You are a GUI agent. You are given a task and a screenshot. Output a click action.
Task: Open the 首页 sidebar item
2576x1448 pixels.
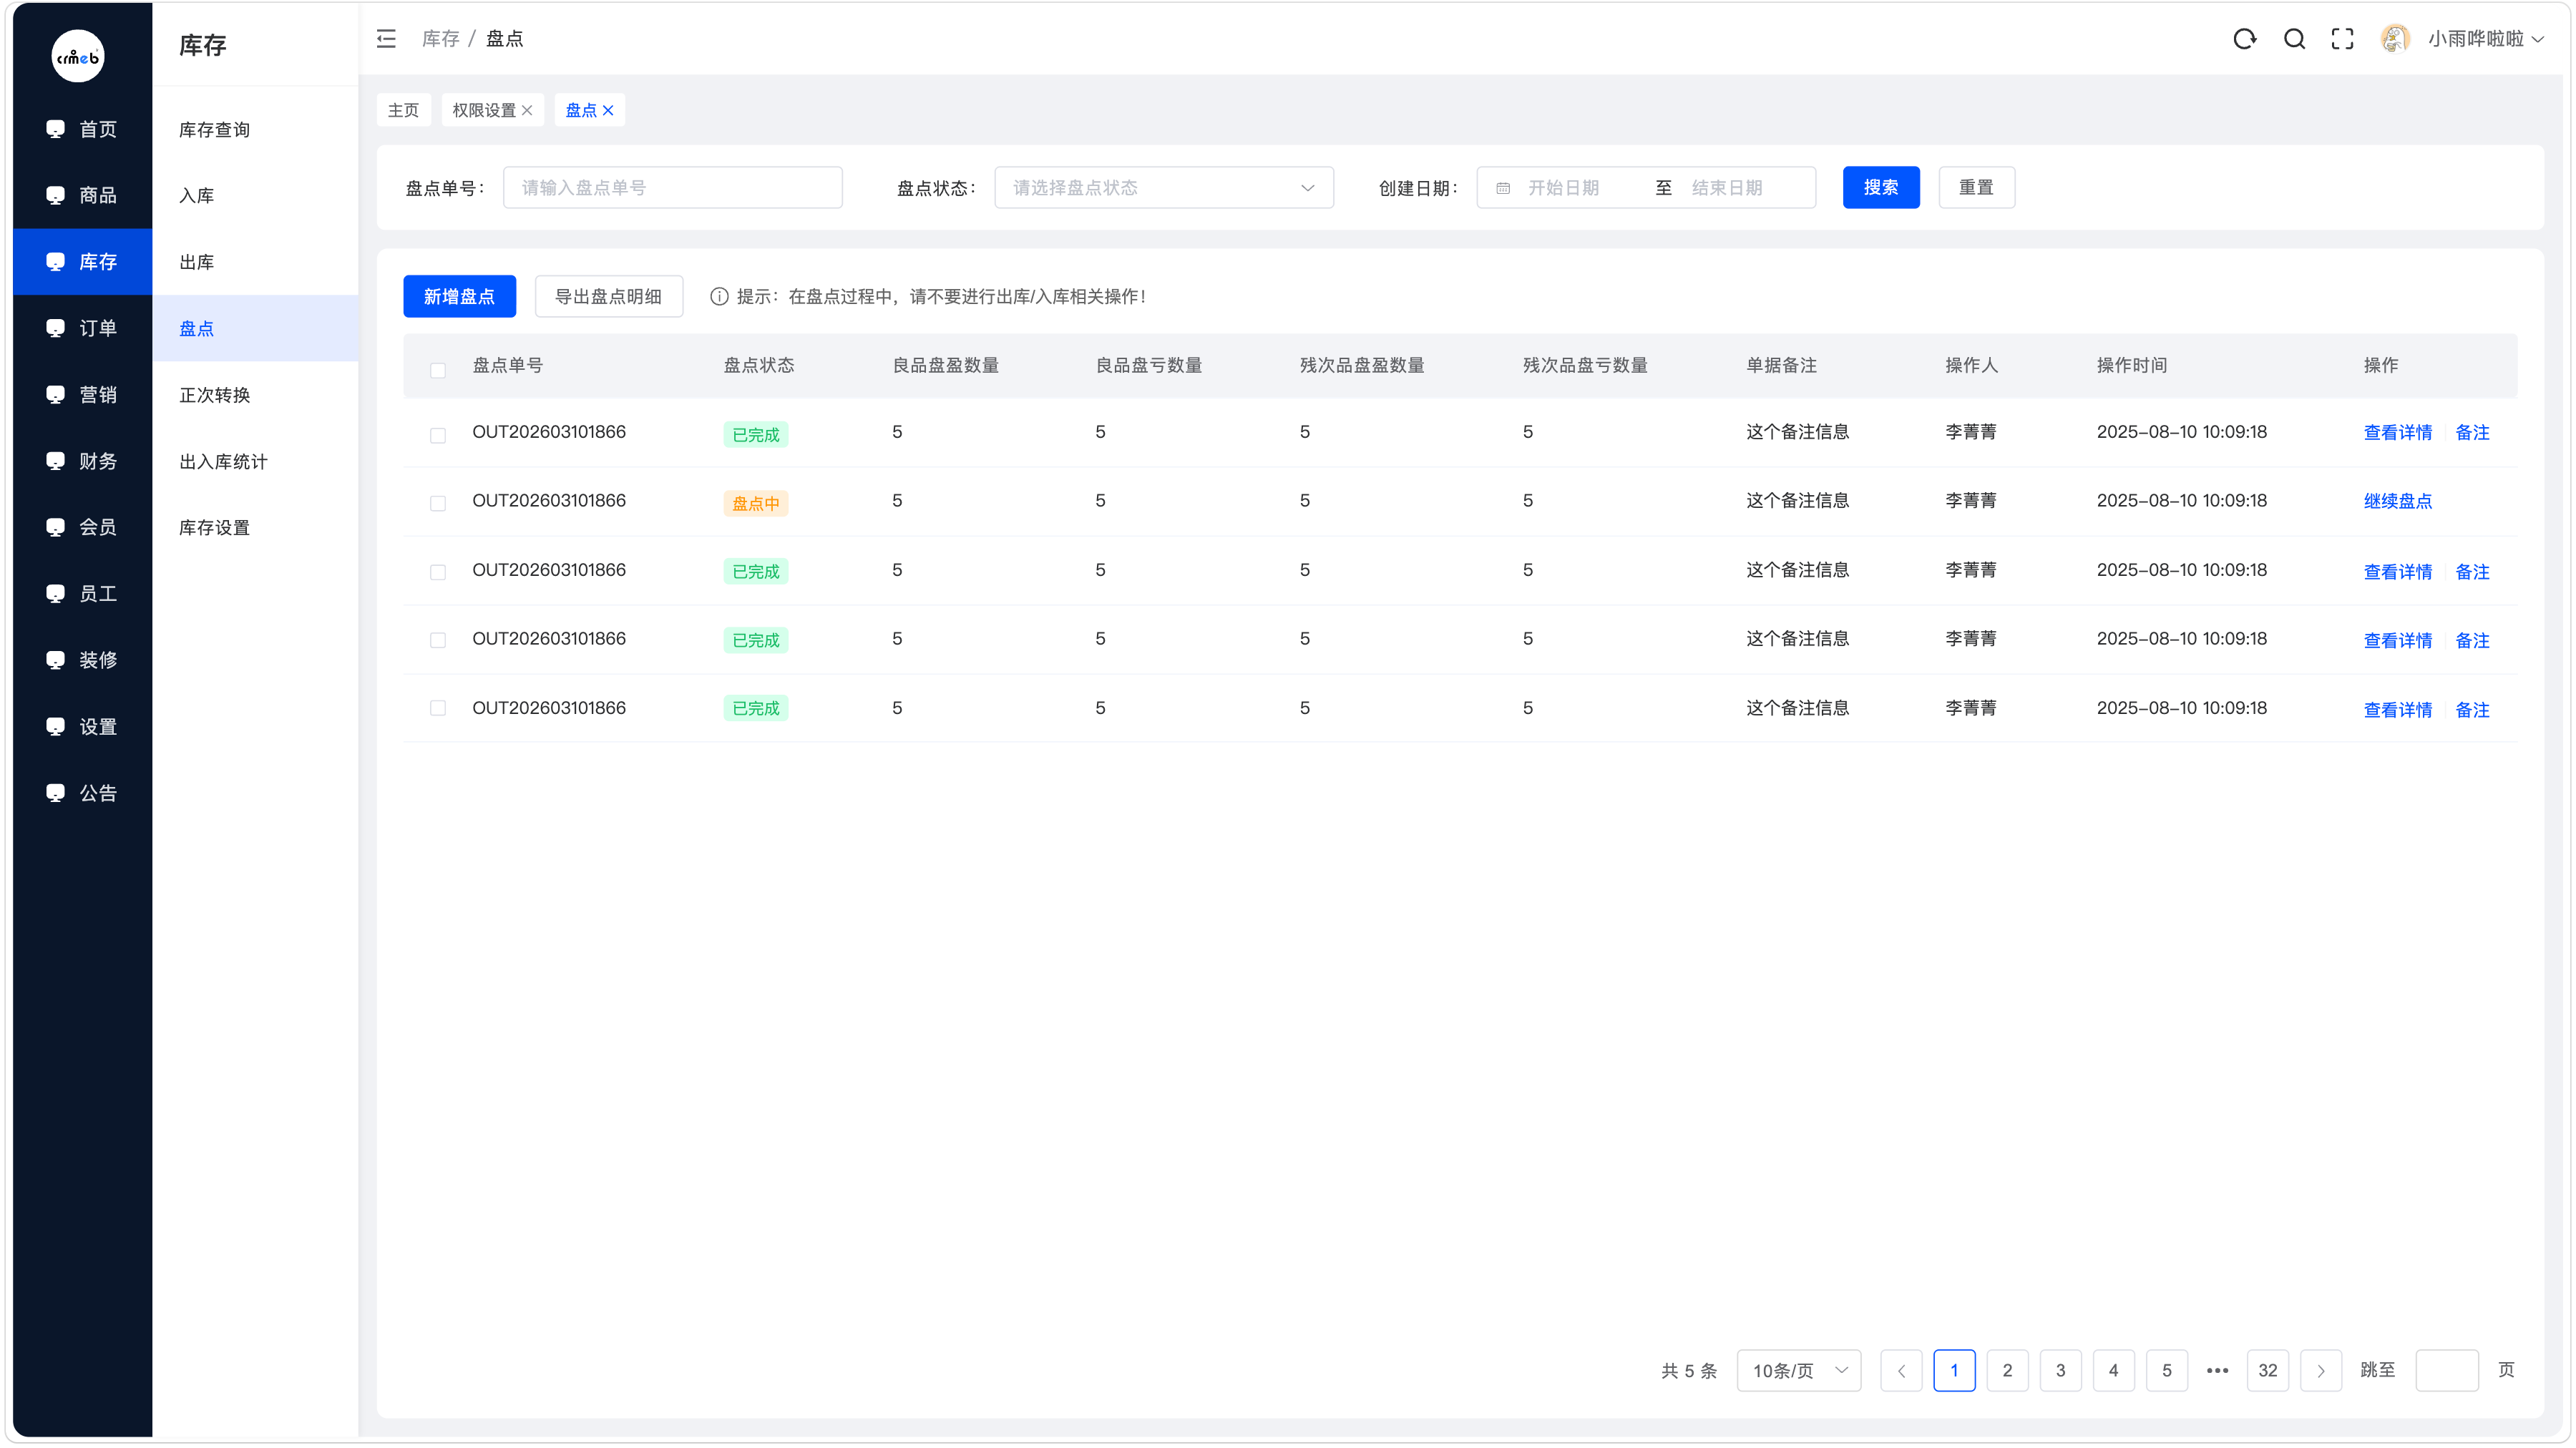tap(82, 129)
